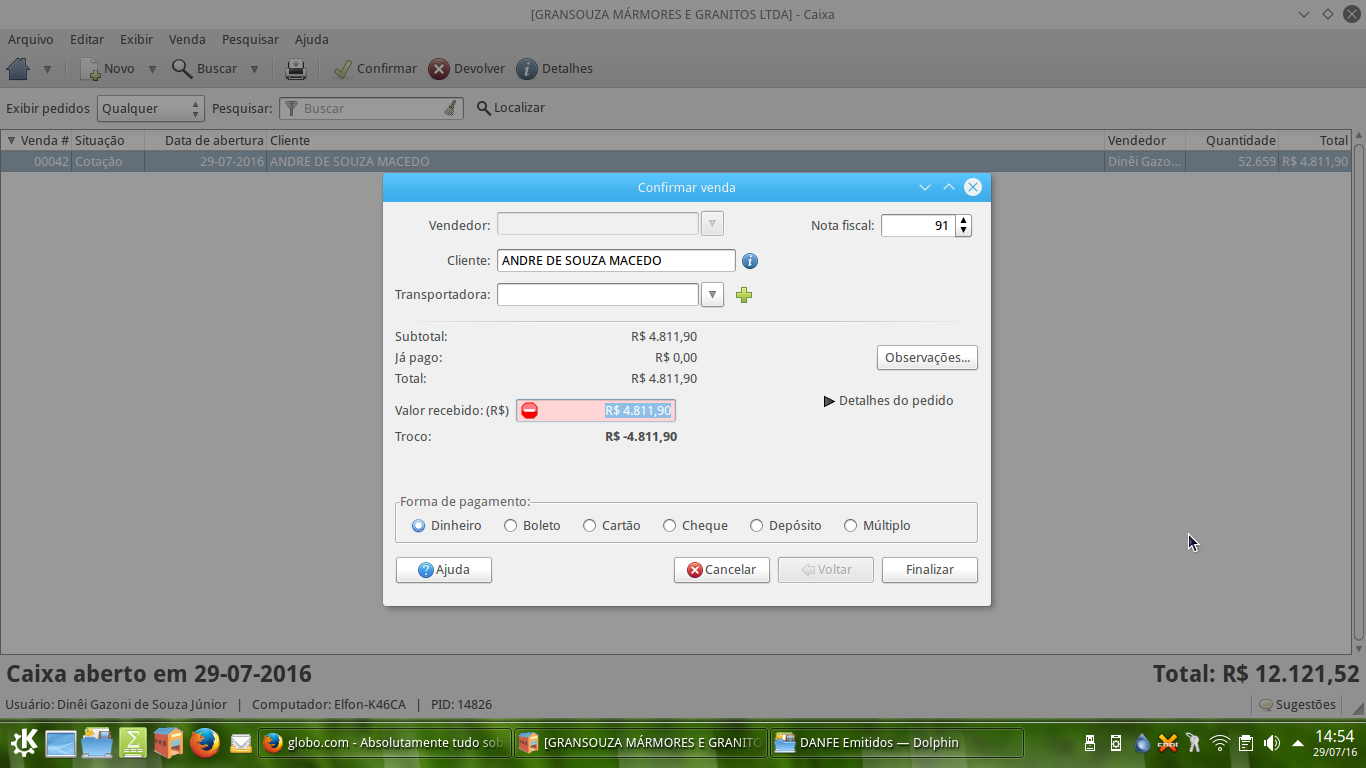
Task: Select Boleto payment option
Action: [532, 525]
